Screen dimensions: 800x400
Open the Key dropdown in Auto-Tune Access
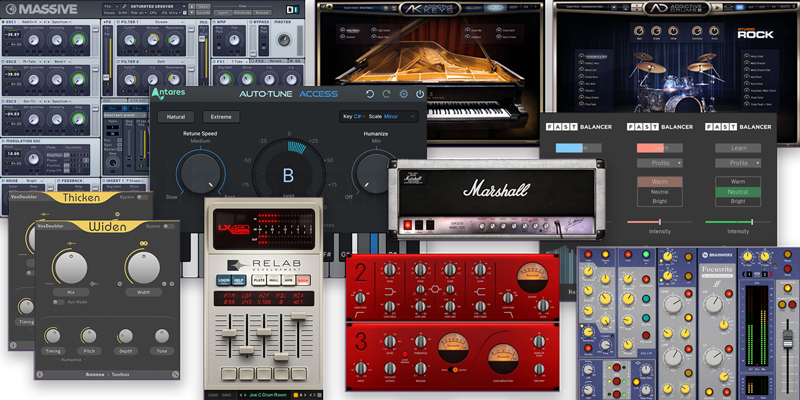(x=355, y=116)
